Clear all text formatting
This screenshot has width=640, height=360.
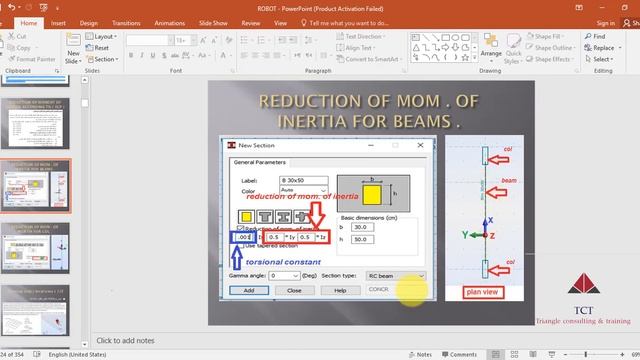229,40
